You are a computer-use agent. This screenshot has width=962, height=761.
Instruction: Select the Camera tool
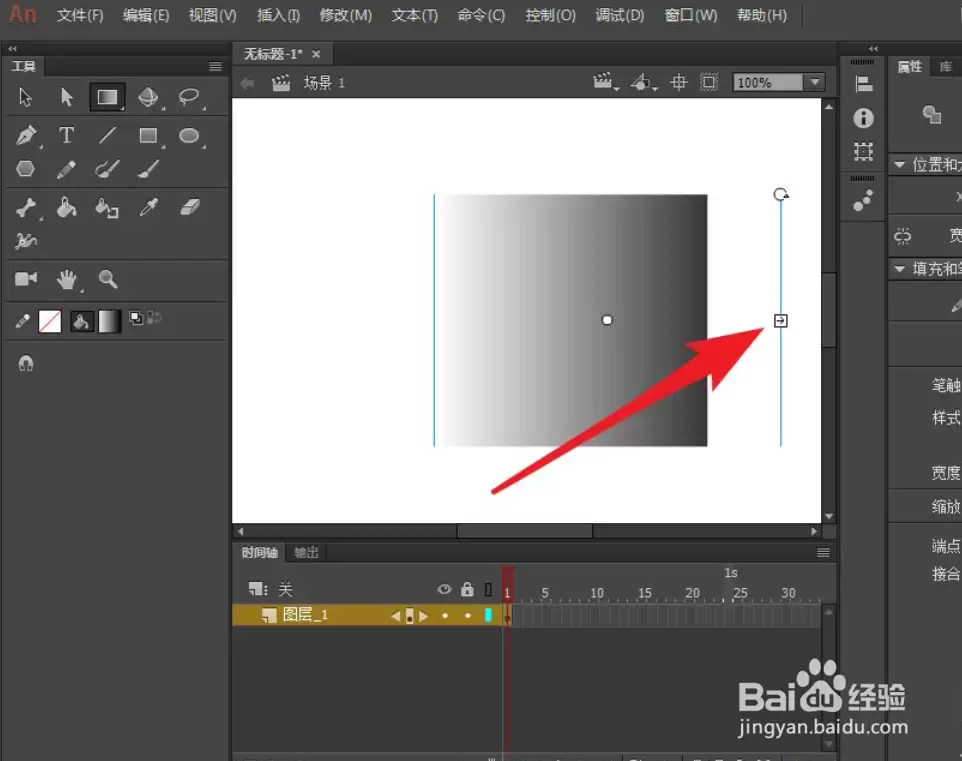pyautogui.click(x=26, y=279)
